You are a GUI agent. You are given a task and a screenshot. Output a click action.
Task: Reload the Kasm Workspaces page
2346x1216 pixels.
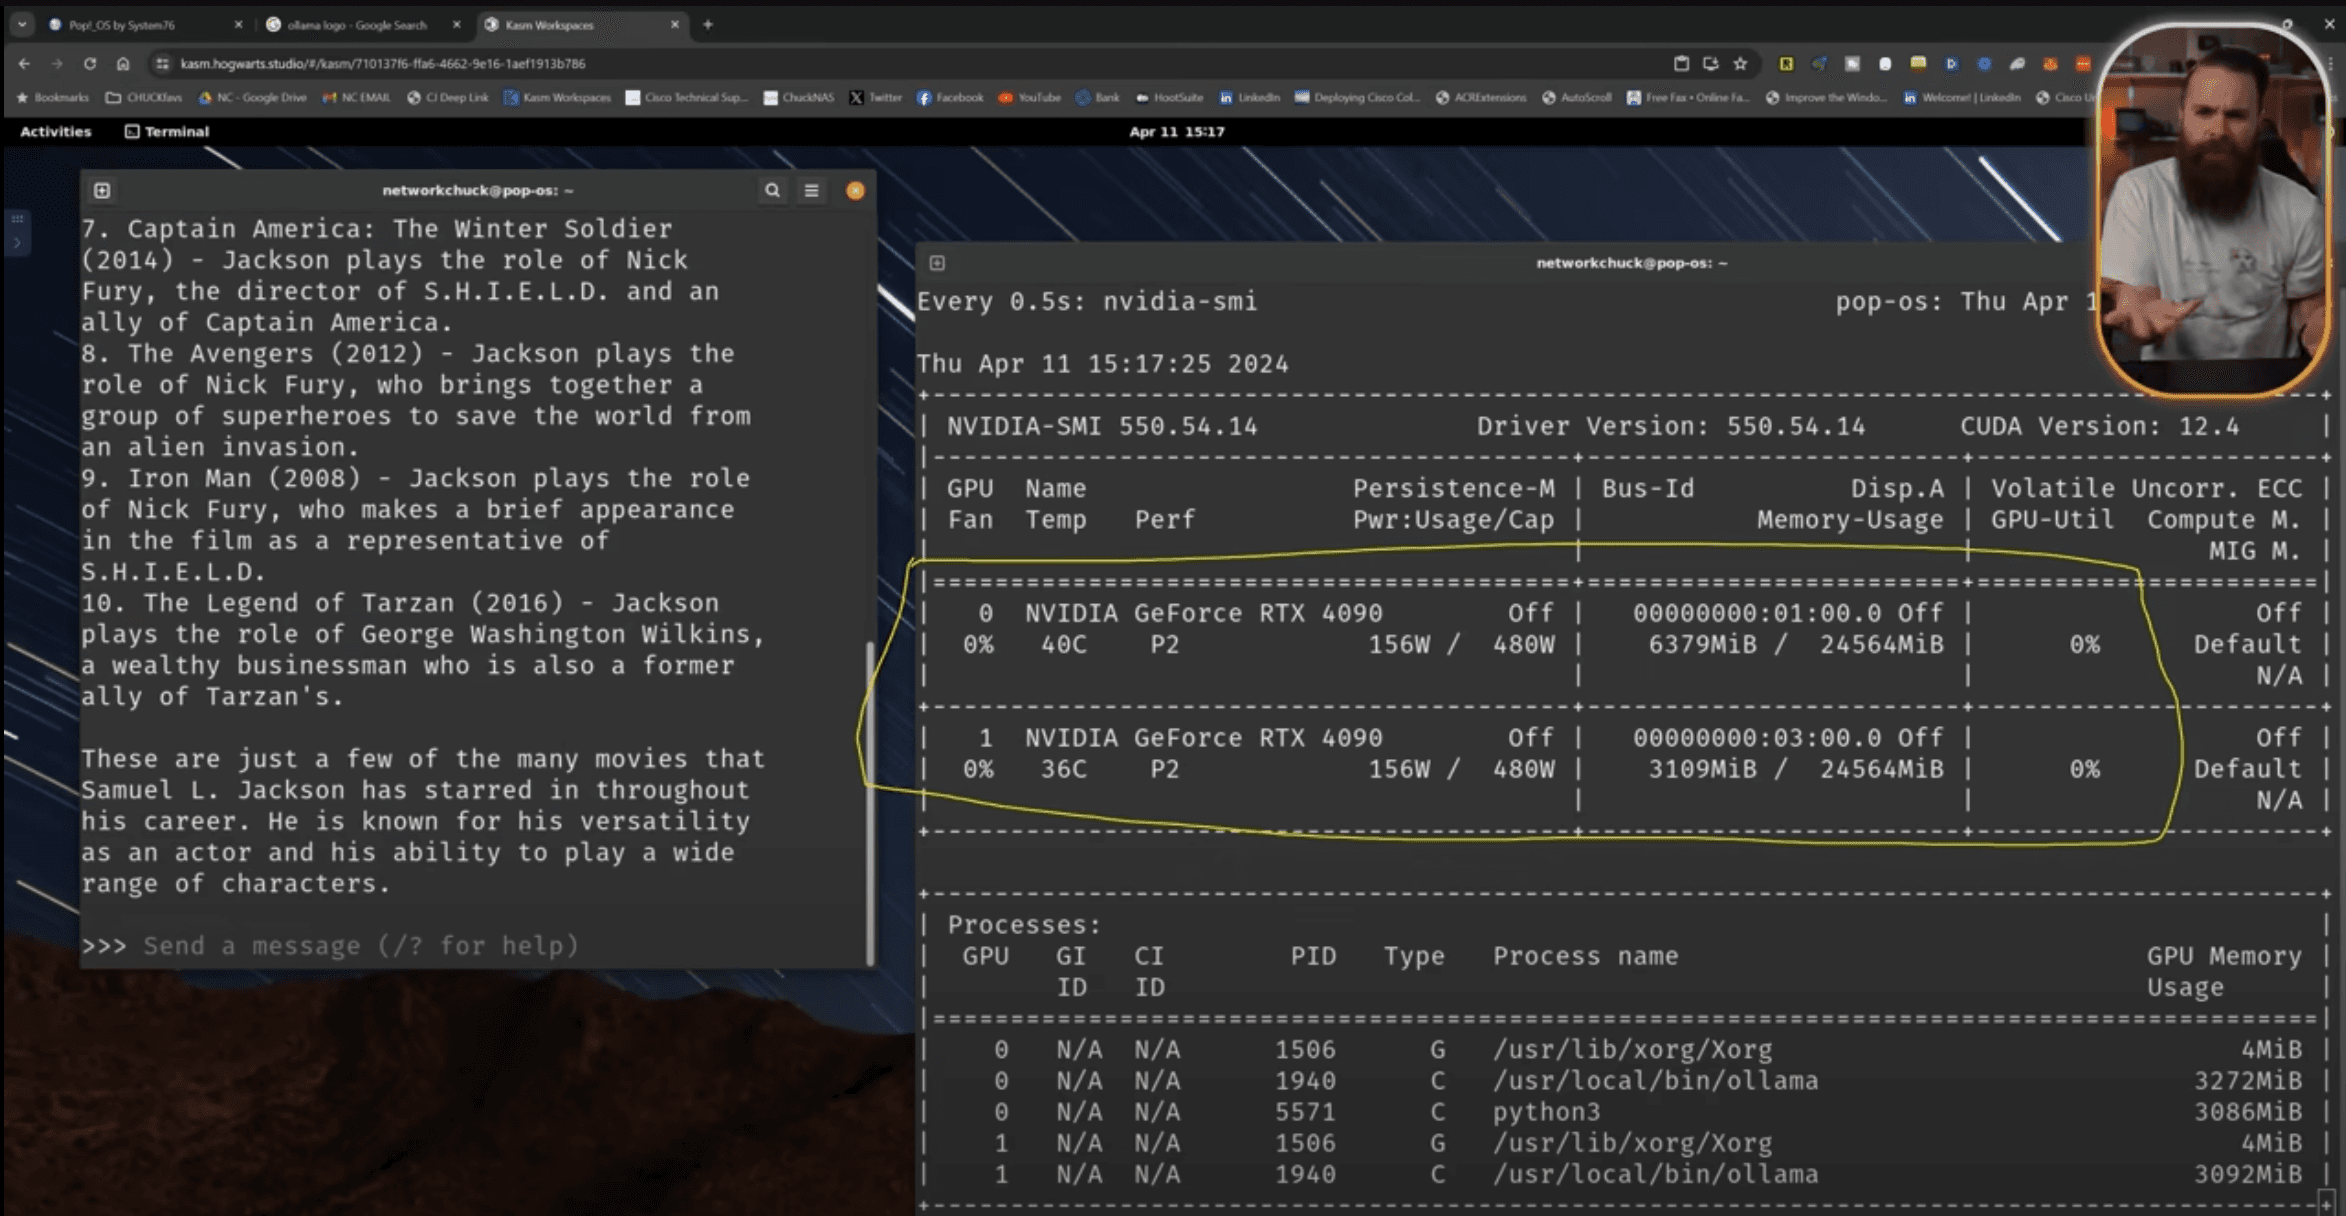pyautogui.click(x=90, y=63)
